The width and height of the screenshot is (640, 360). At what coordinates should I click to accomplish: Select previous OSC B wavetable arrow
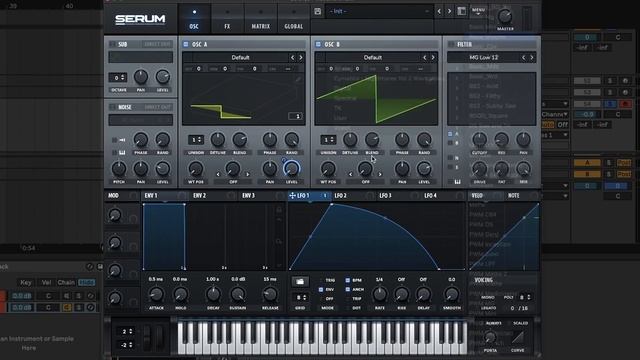424,58
